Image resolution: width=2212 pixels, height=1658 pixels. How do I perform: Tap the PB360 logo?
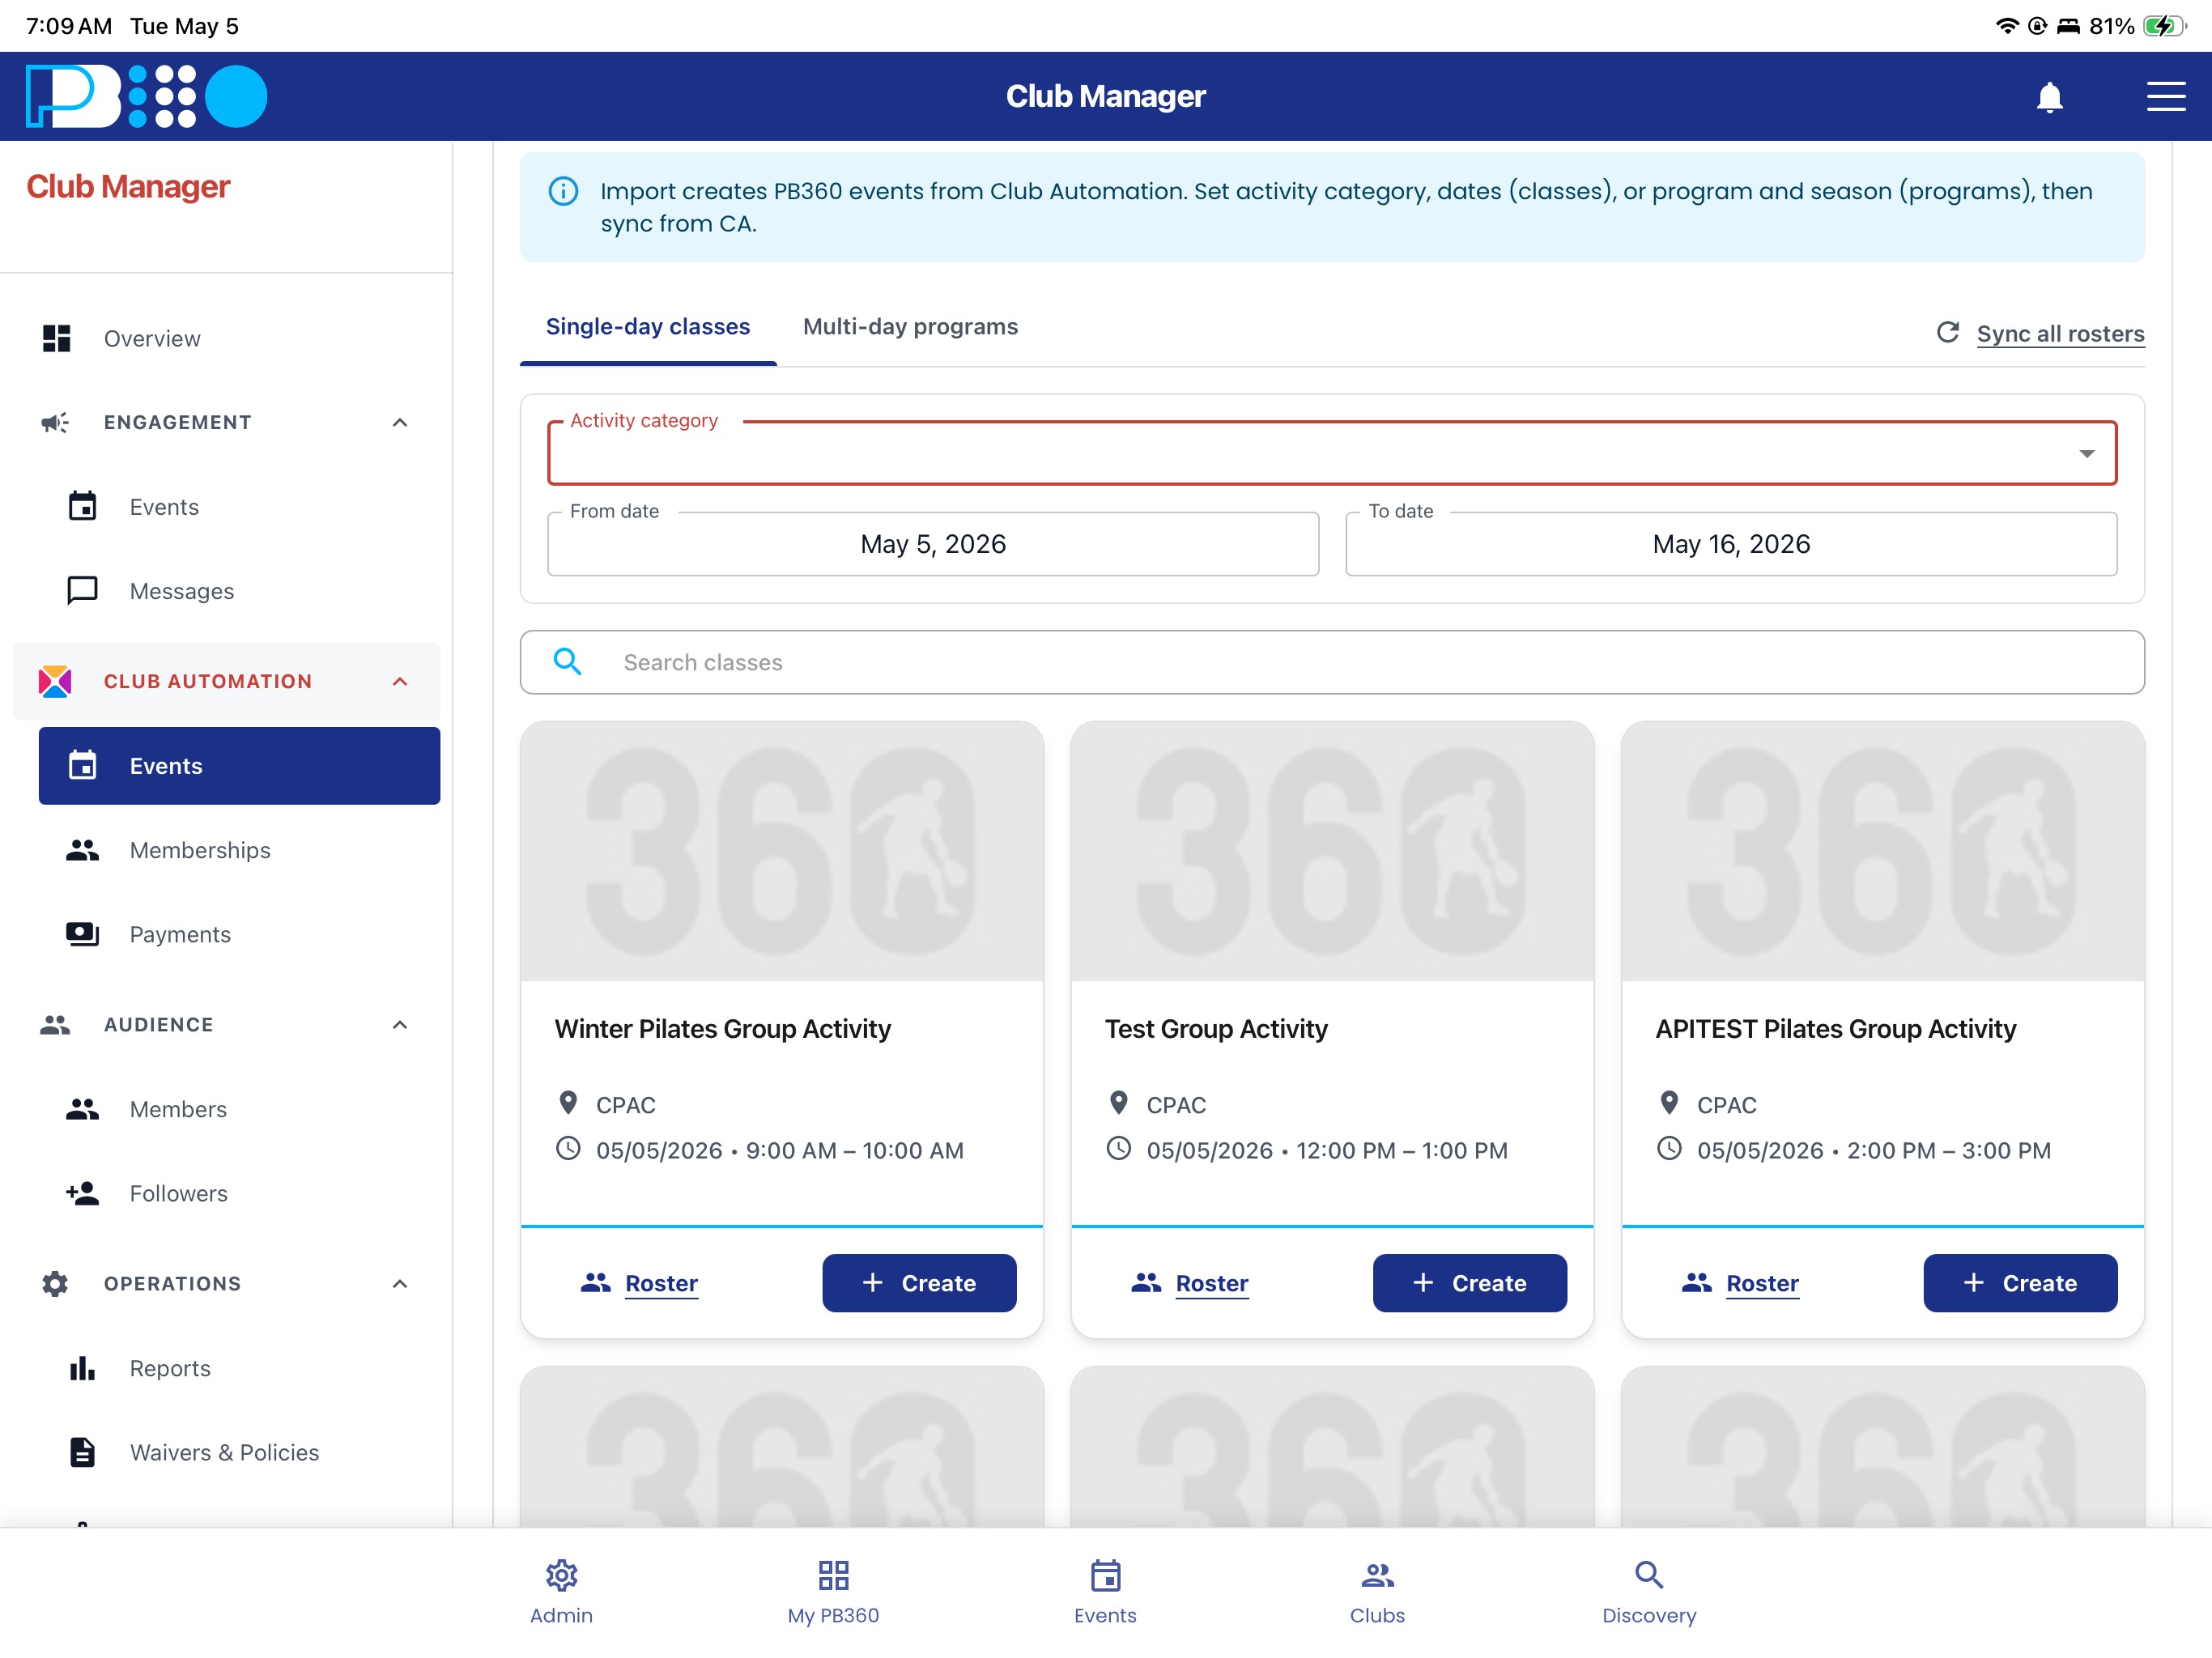point(146,96)
